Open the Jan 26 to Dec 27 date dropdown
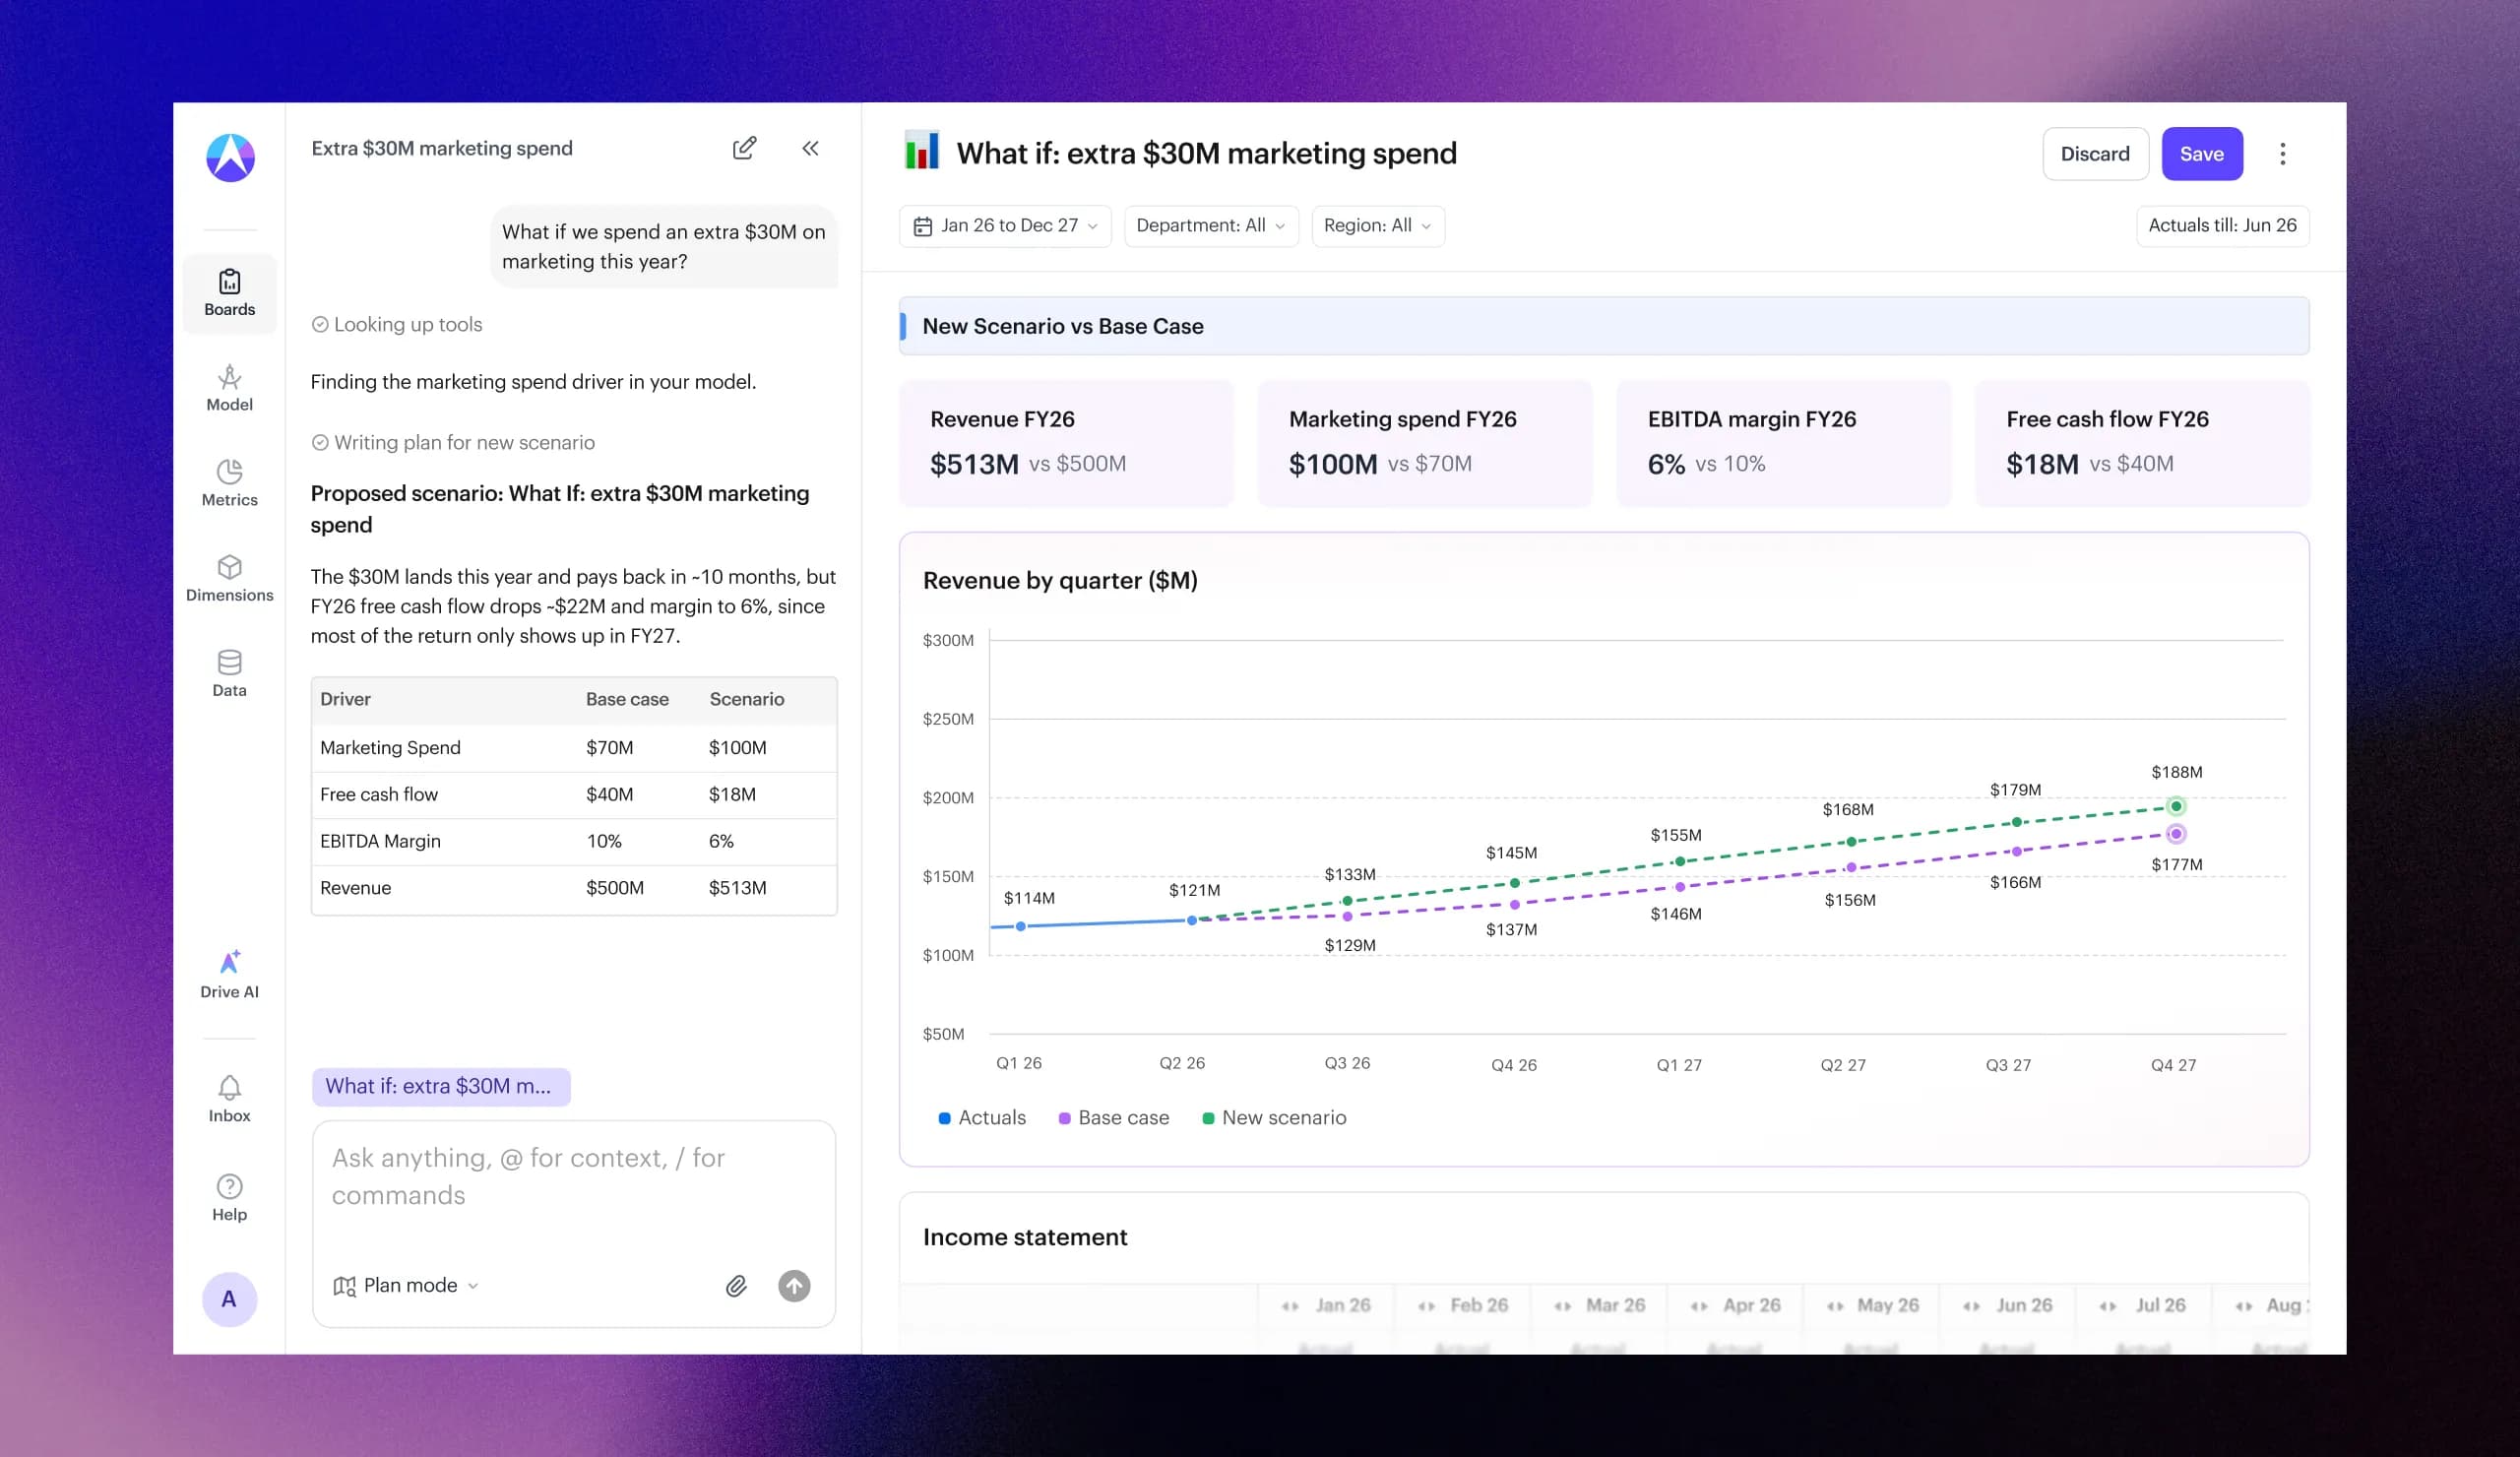This screenshot has width=2520, height=1457. point(1005,226)
